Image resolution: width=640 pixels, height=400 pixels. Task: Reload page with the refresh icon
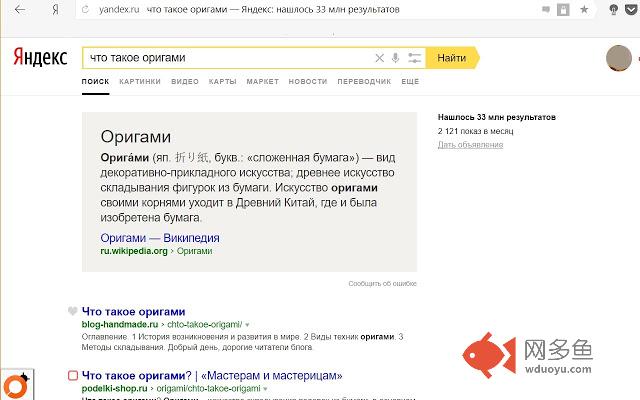pyautogui.click(x=85, y=9)
